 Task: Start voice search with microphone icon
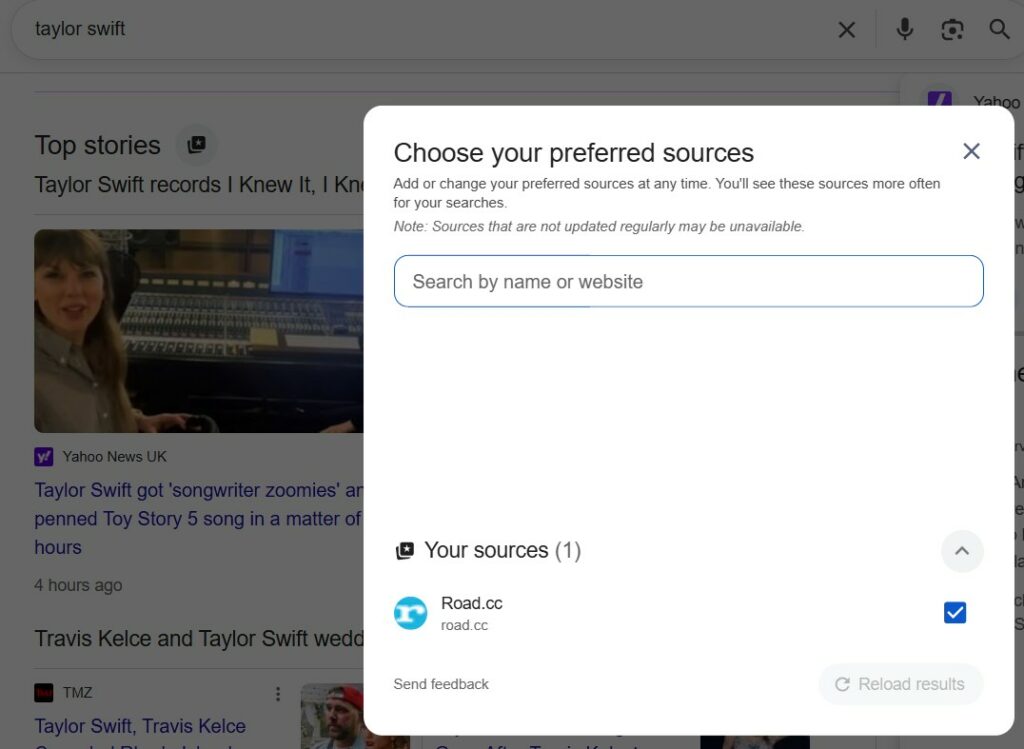pyautogui.click(x=904, y=29)
